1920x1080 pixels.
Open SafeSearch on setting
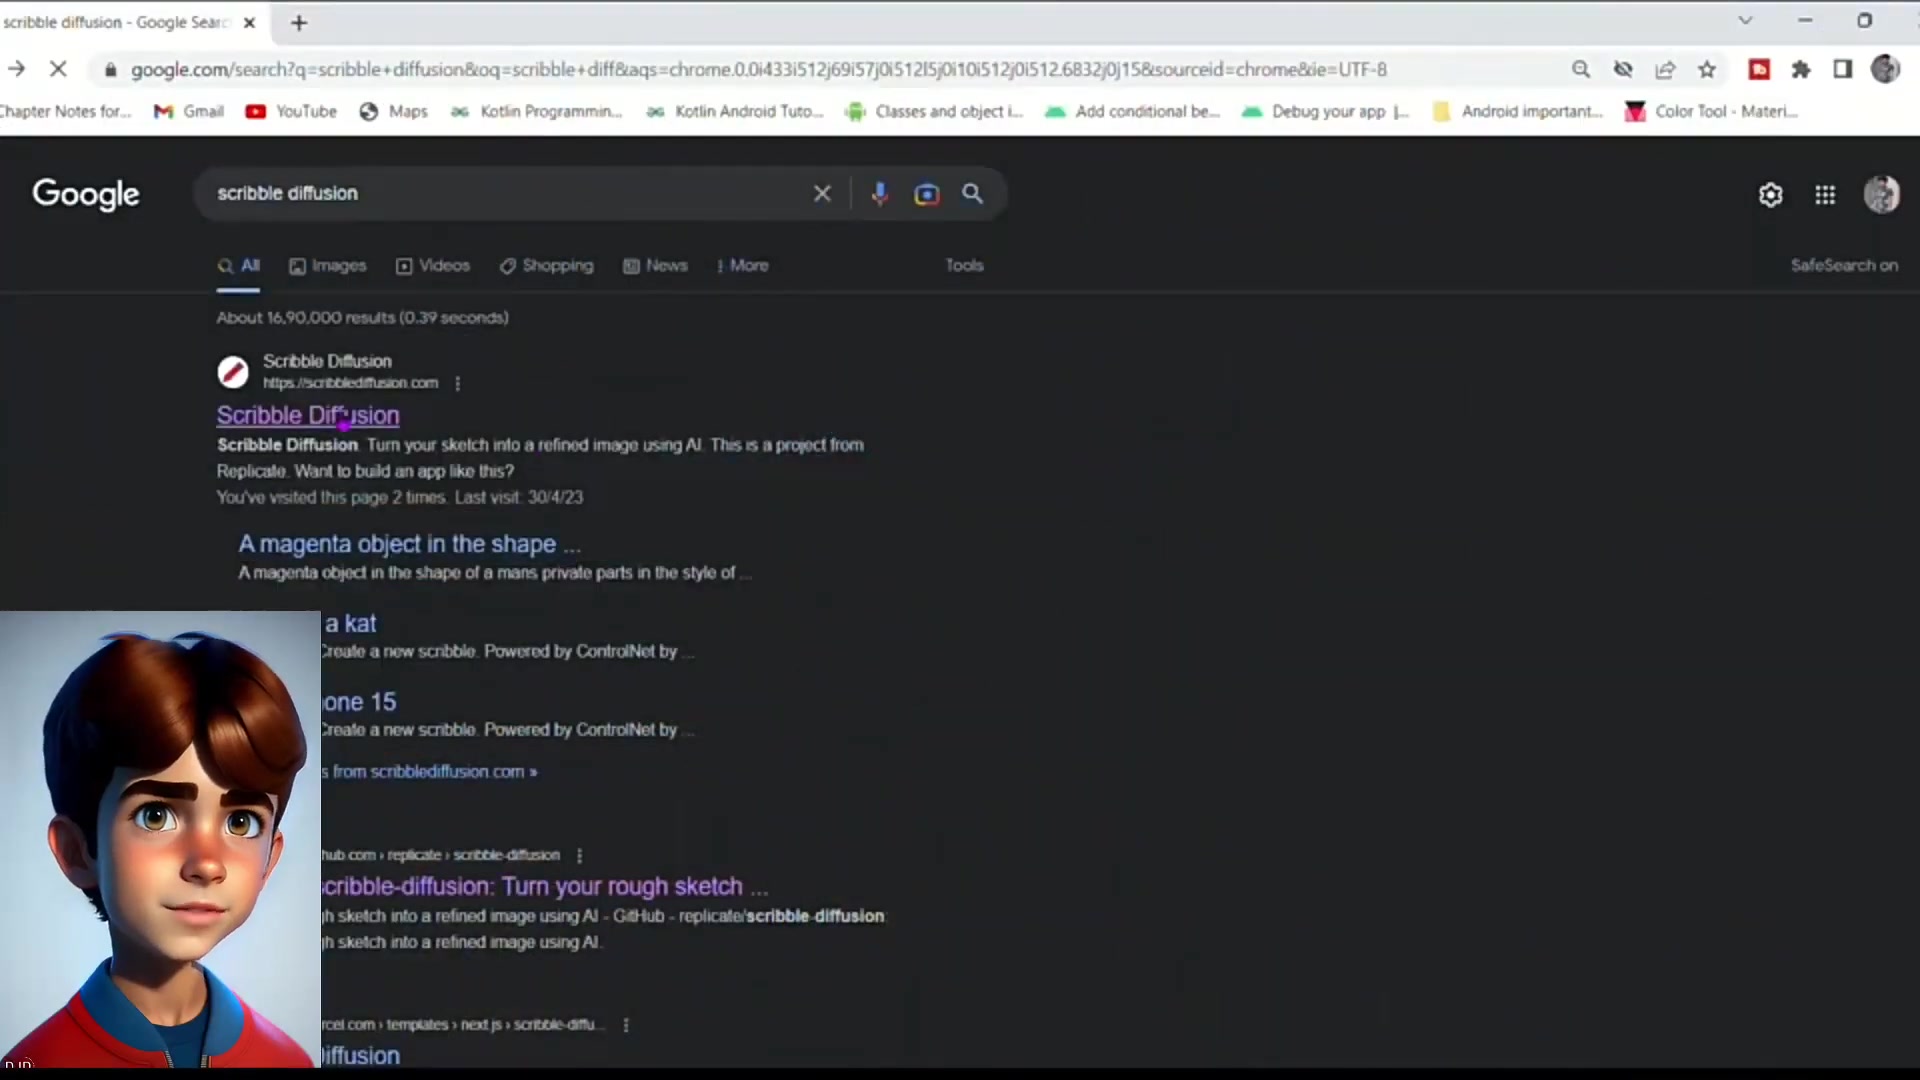(x=1844, y=265)
